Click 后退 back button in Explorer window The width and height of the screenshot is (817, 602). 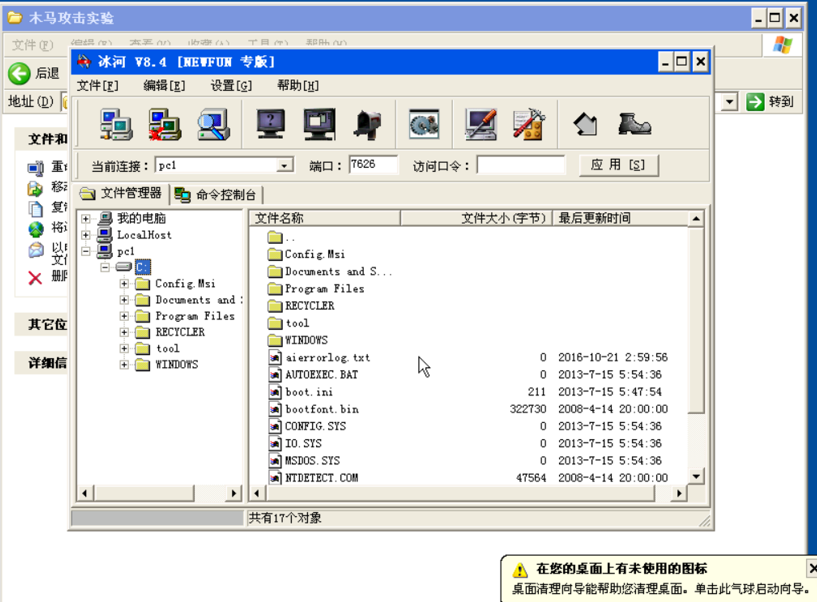point(34,73)
